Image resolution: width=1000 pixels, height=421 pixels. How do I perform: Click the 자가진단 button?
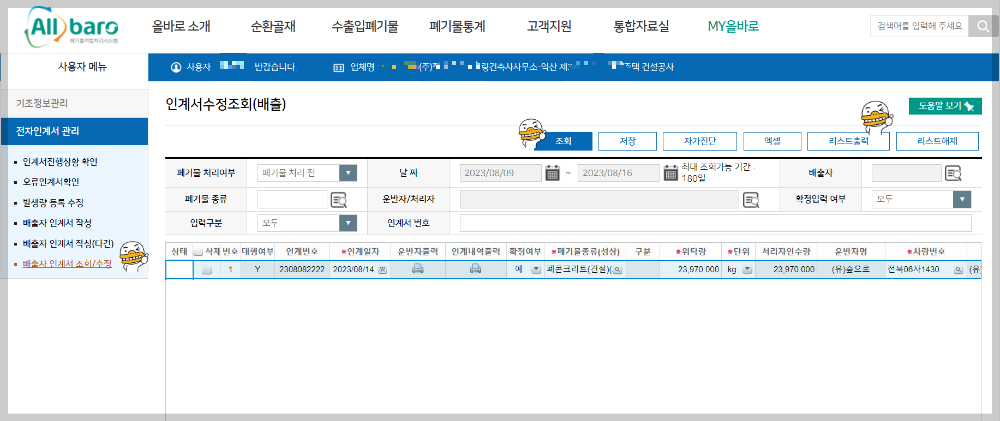coord(700,141)
